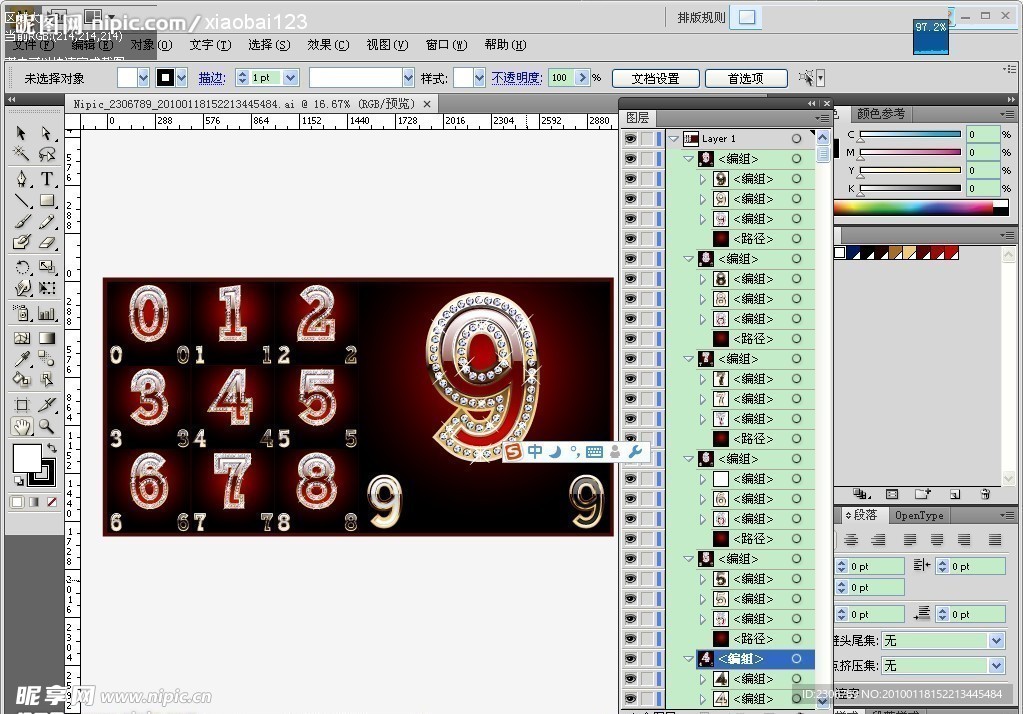The width and height of the screenshot is (1023, 714).
Task: Select the Type tool
Action: click(46, 179)
